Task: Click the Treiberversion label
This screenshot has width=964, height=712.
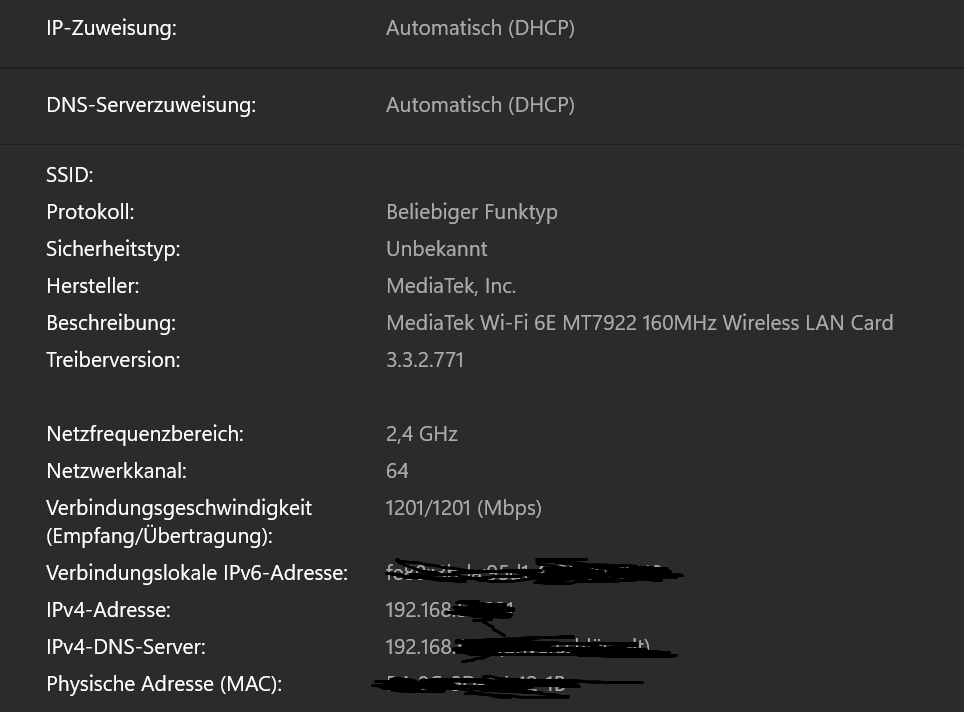Action: tap(113, 360)
